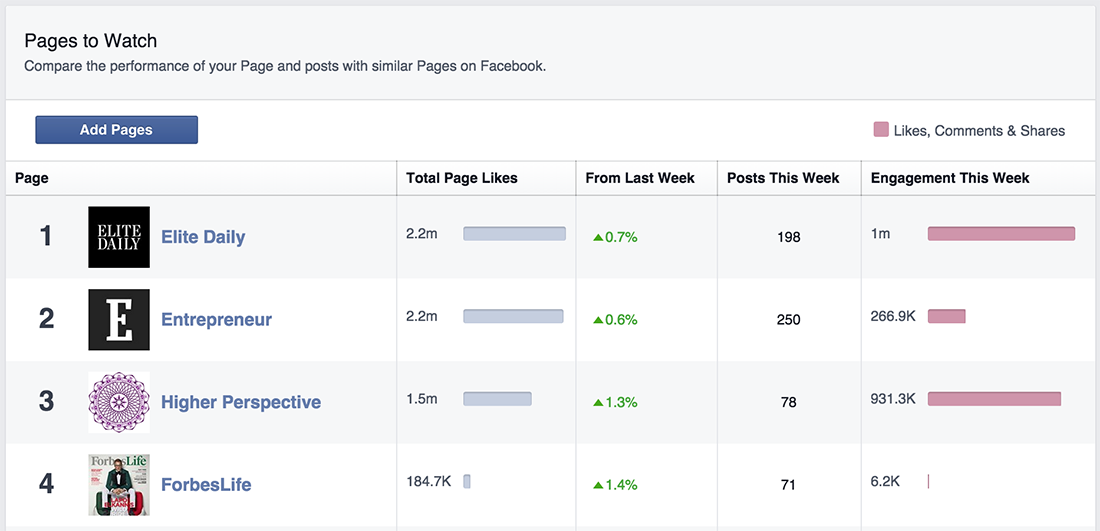The height and width of the screenshot is (531, 1100).
Task: Click Higher Perspective's total likes bar
Action: (x=497, y=398)
